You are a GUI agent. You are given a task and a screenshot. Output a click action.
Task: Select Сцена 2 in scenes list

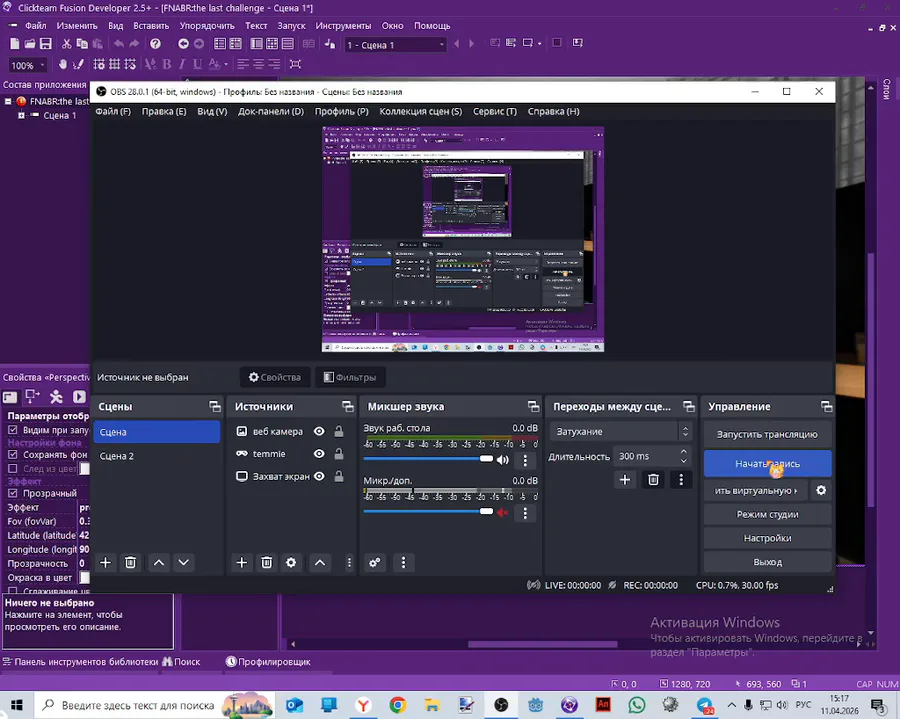156,456
